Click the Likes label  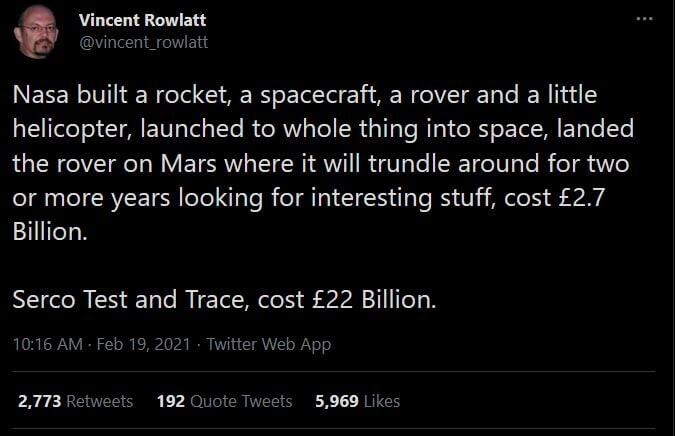point(382,401)
